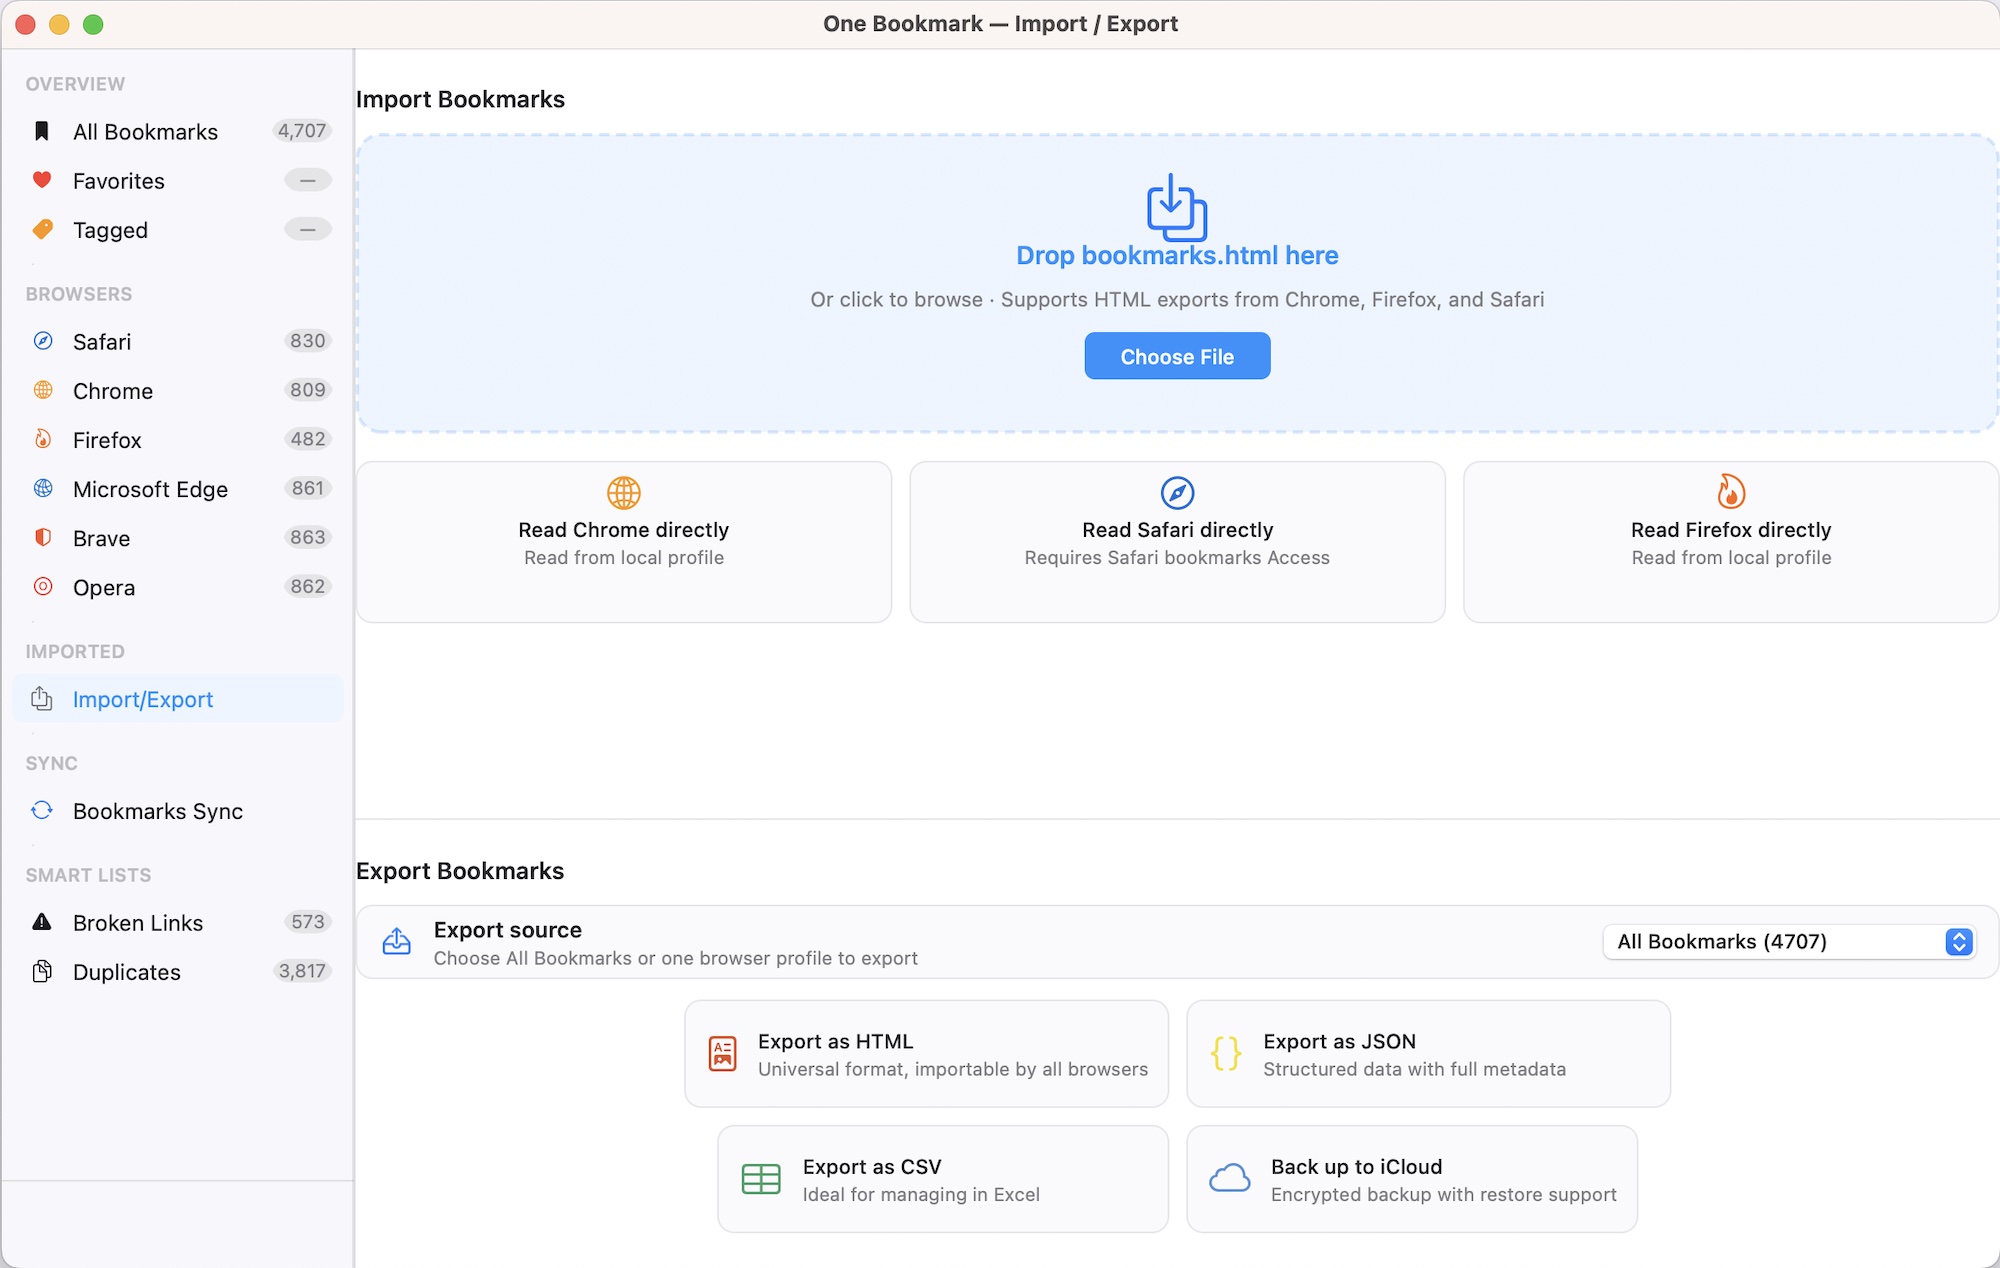This screenshot has width=2000, height=1268.
Task: Click the Brave shield icon in sidebar
Action: pos(43,537)
